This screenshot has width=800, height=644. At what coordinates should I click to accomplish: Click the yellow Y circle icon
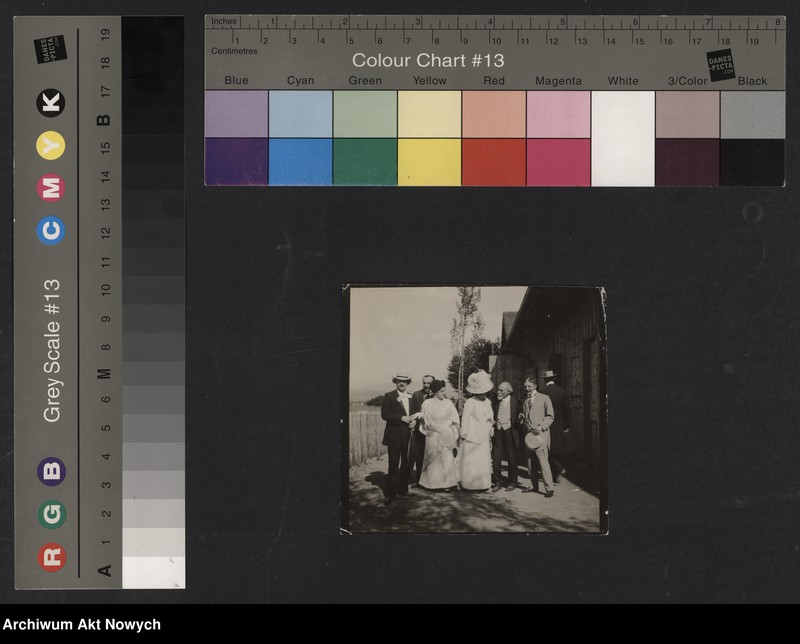51,145
